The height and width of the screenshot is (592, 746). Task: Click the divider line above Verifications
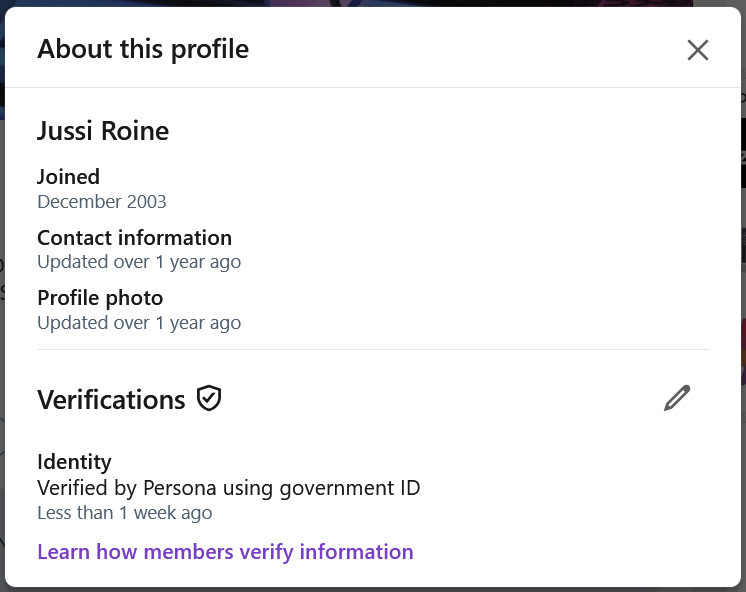[373, 349]
